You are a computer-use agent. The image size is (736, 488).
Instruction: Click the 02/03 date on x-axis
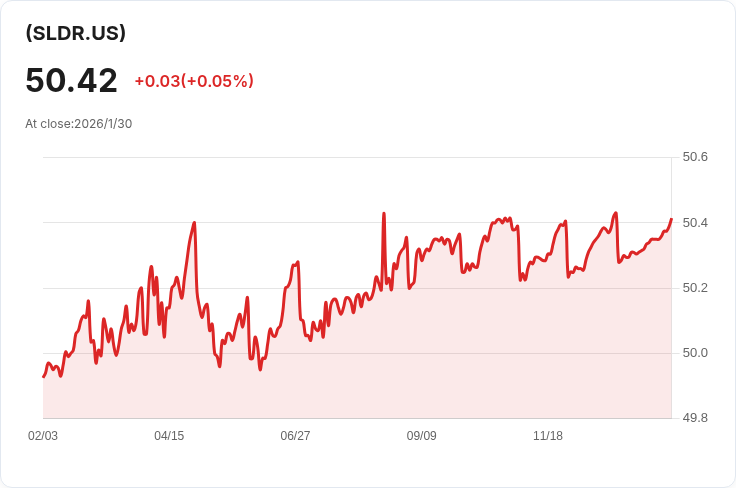(x=43, y=436)
